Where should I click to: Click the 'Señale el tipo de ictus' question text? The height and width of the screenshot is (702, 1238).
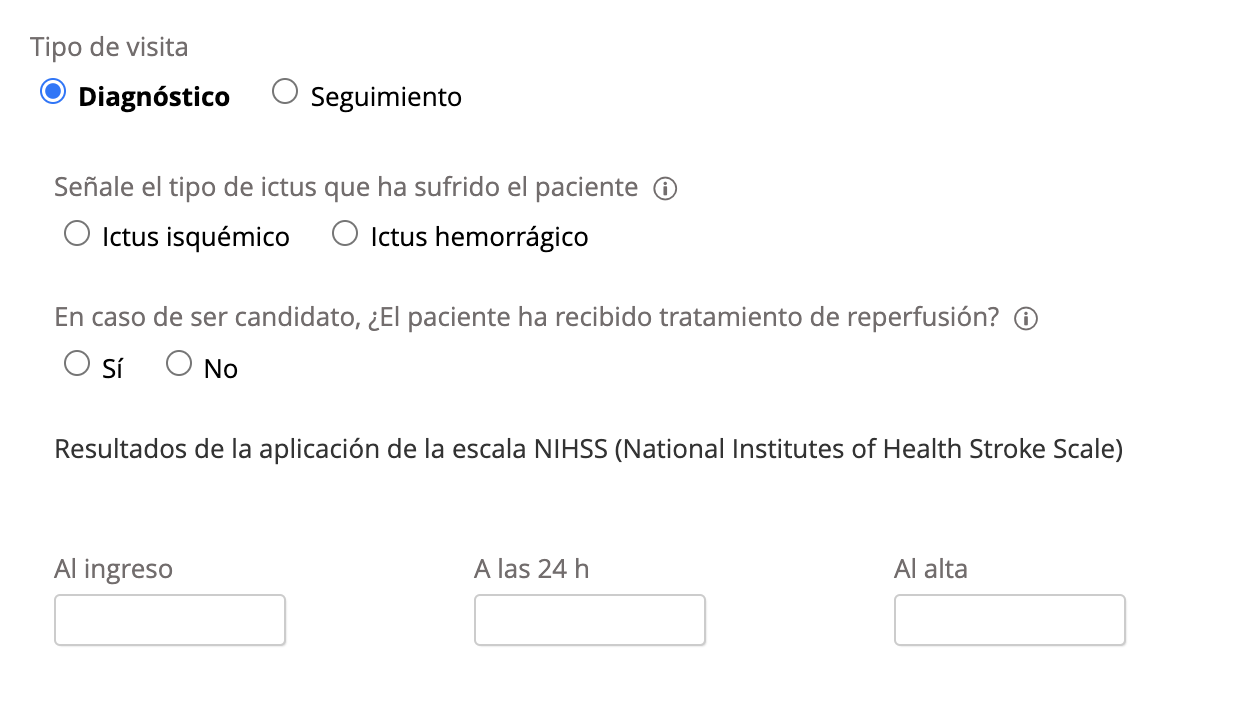346,187
